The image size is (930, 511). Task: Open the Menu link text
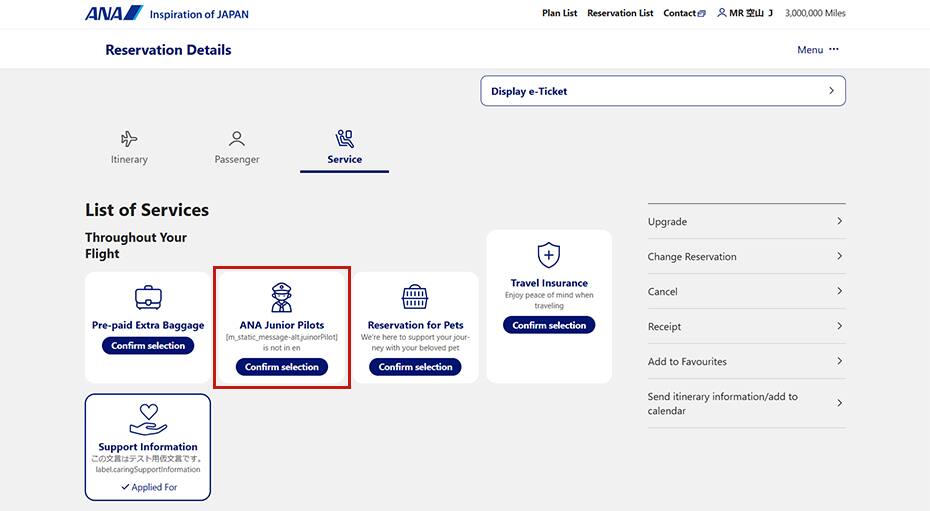pos(810,50)
